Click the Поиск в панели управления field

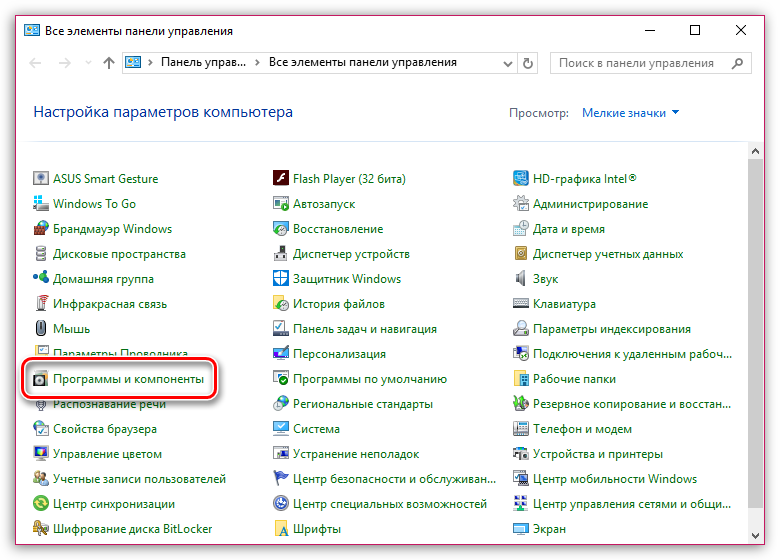[638, 63]
